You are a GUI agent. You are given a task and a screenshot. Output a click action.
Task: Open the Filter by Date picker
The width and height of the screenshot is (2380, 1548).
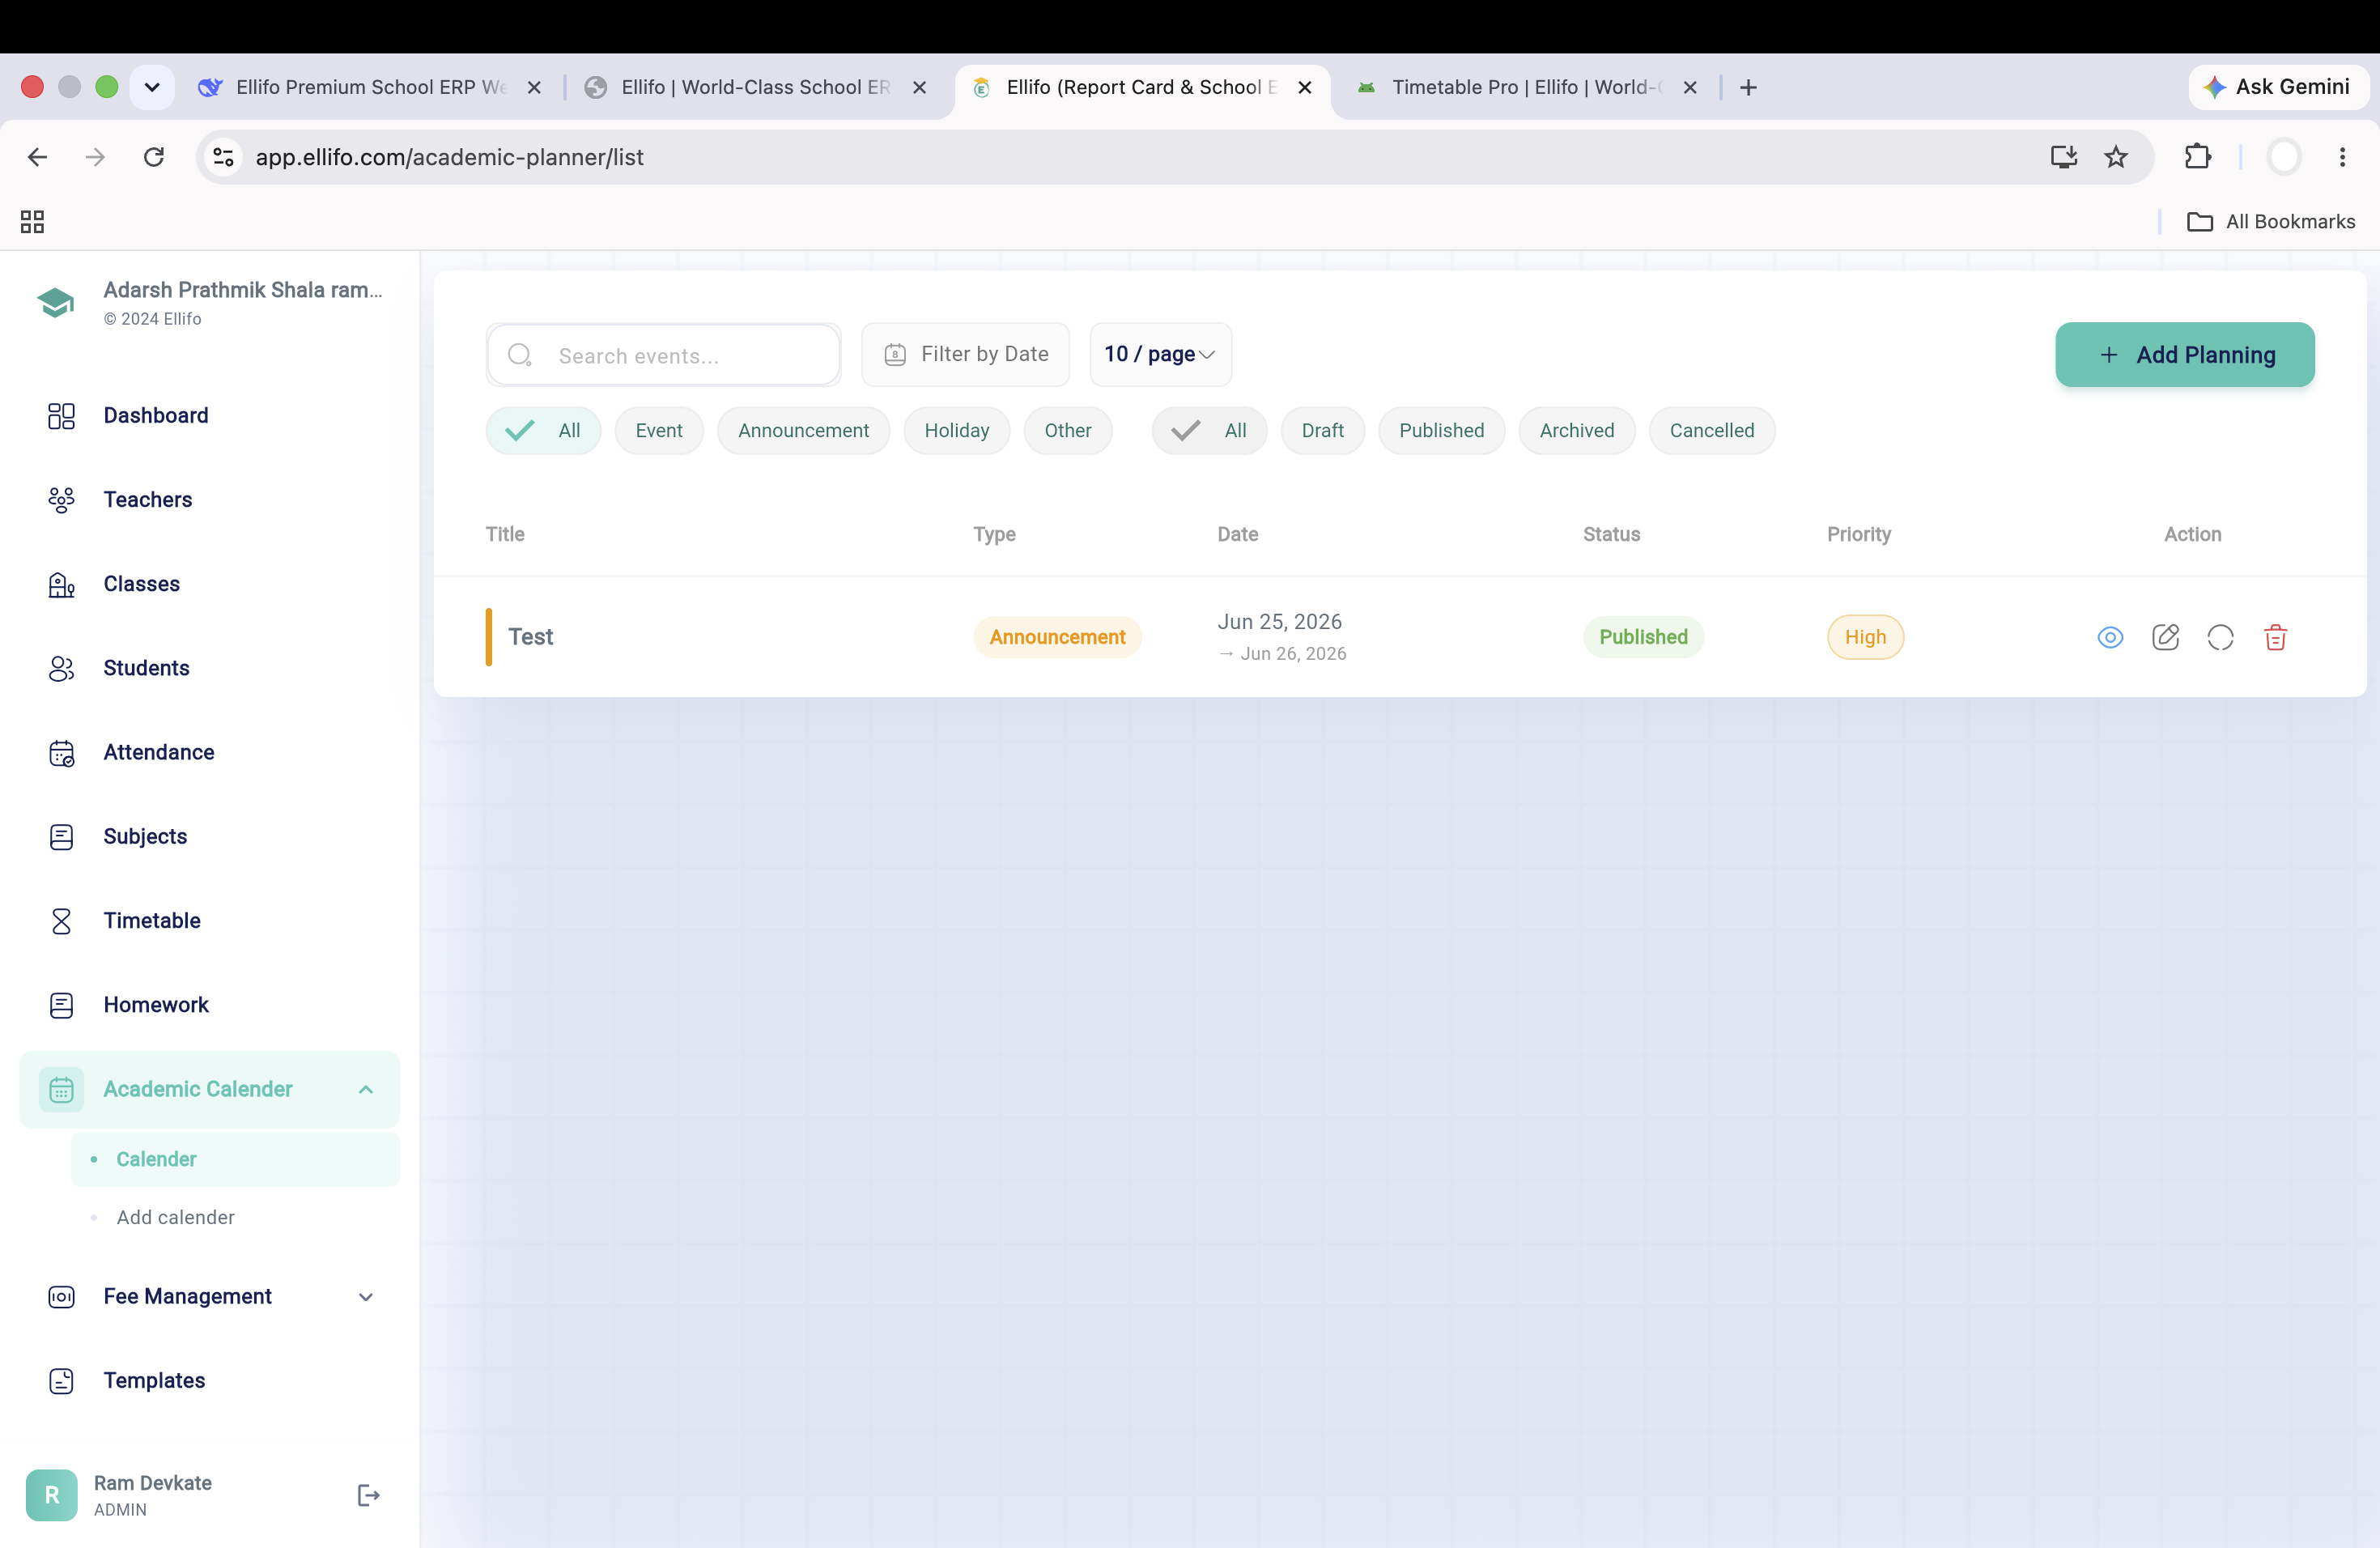tap(965, 354)
